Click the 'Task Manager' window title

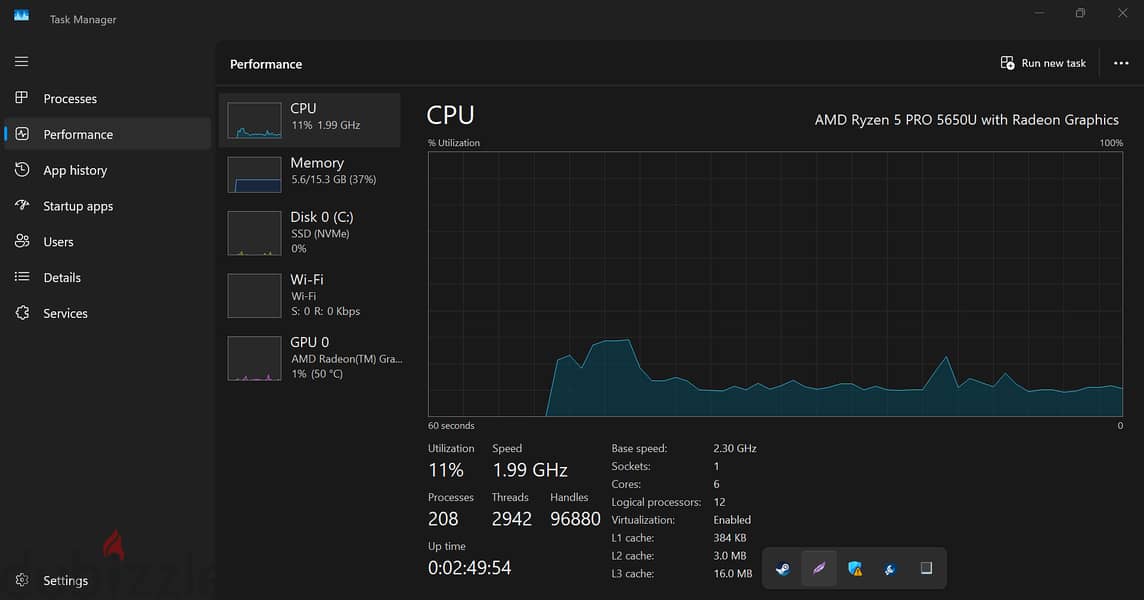pos(82,20)
